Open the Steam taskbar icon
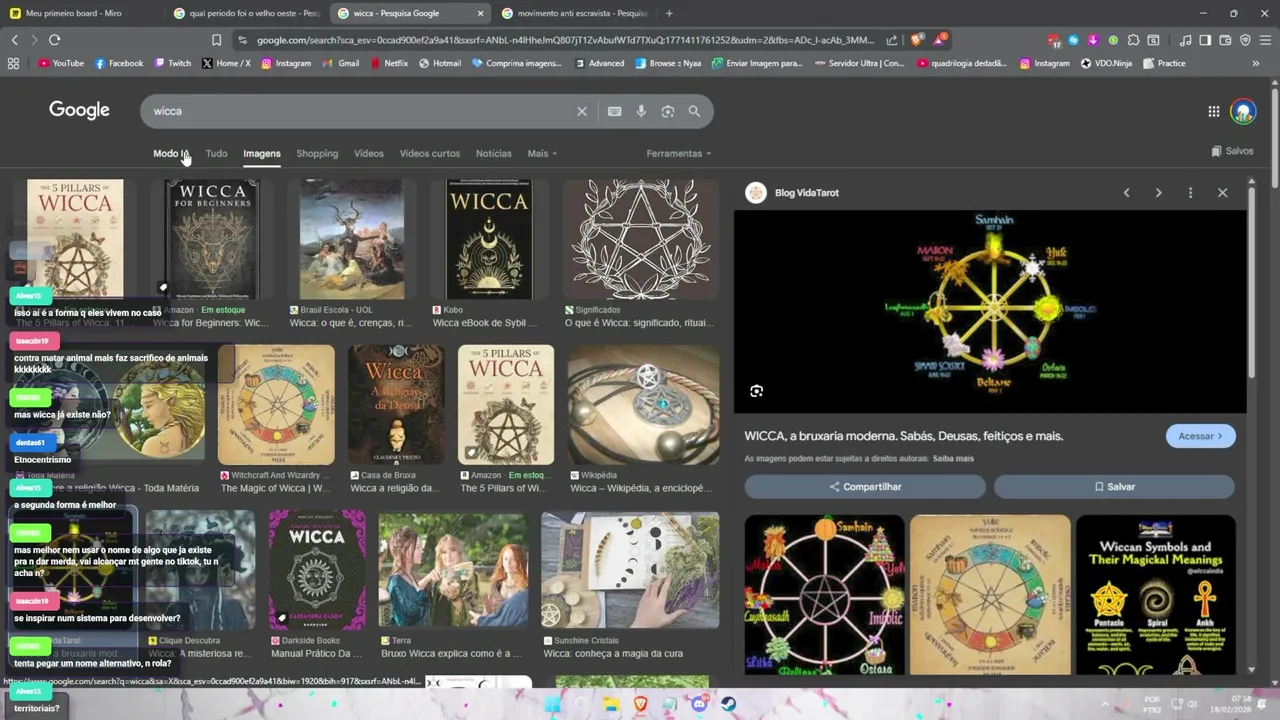The height and width of the screenshot is (720, 1280). tap(729, 704)
